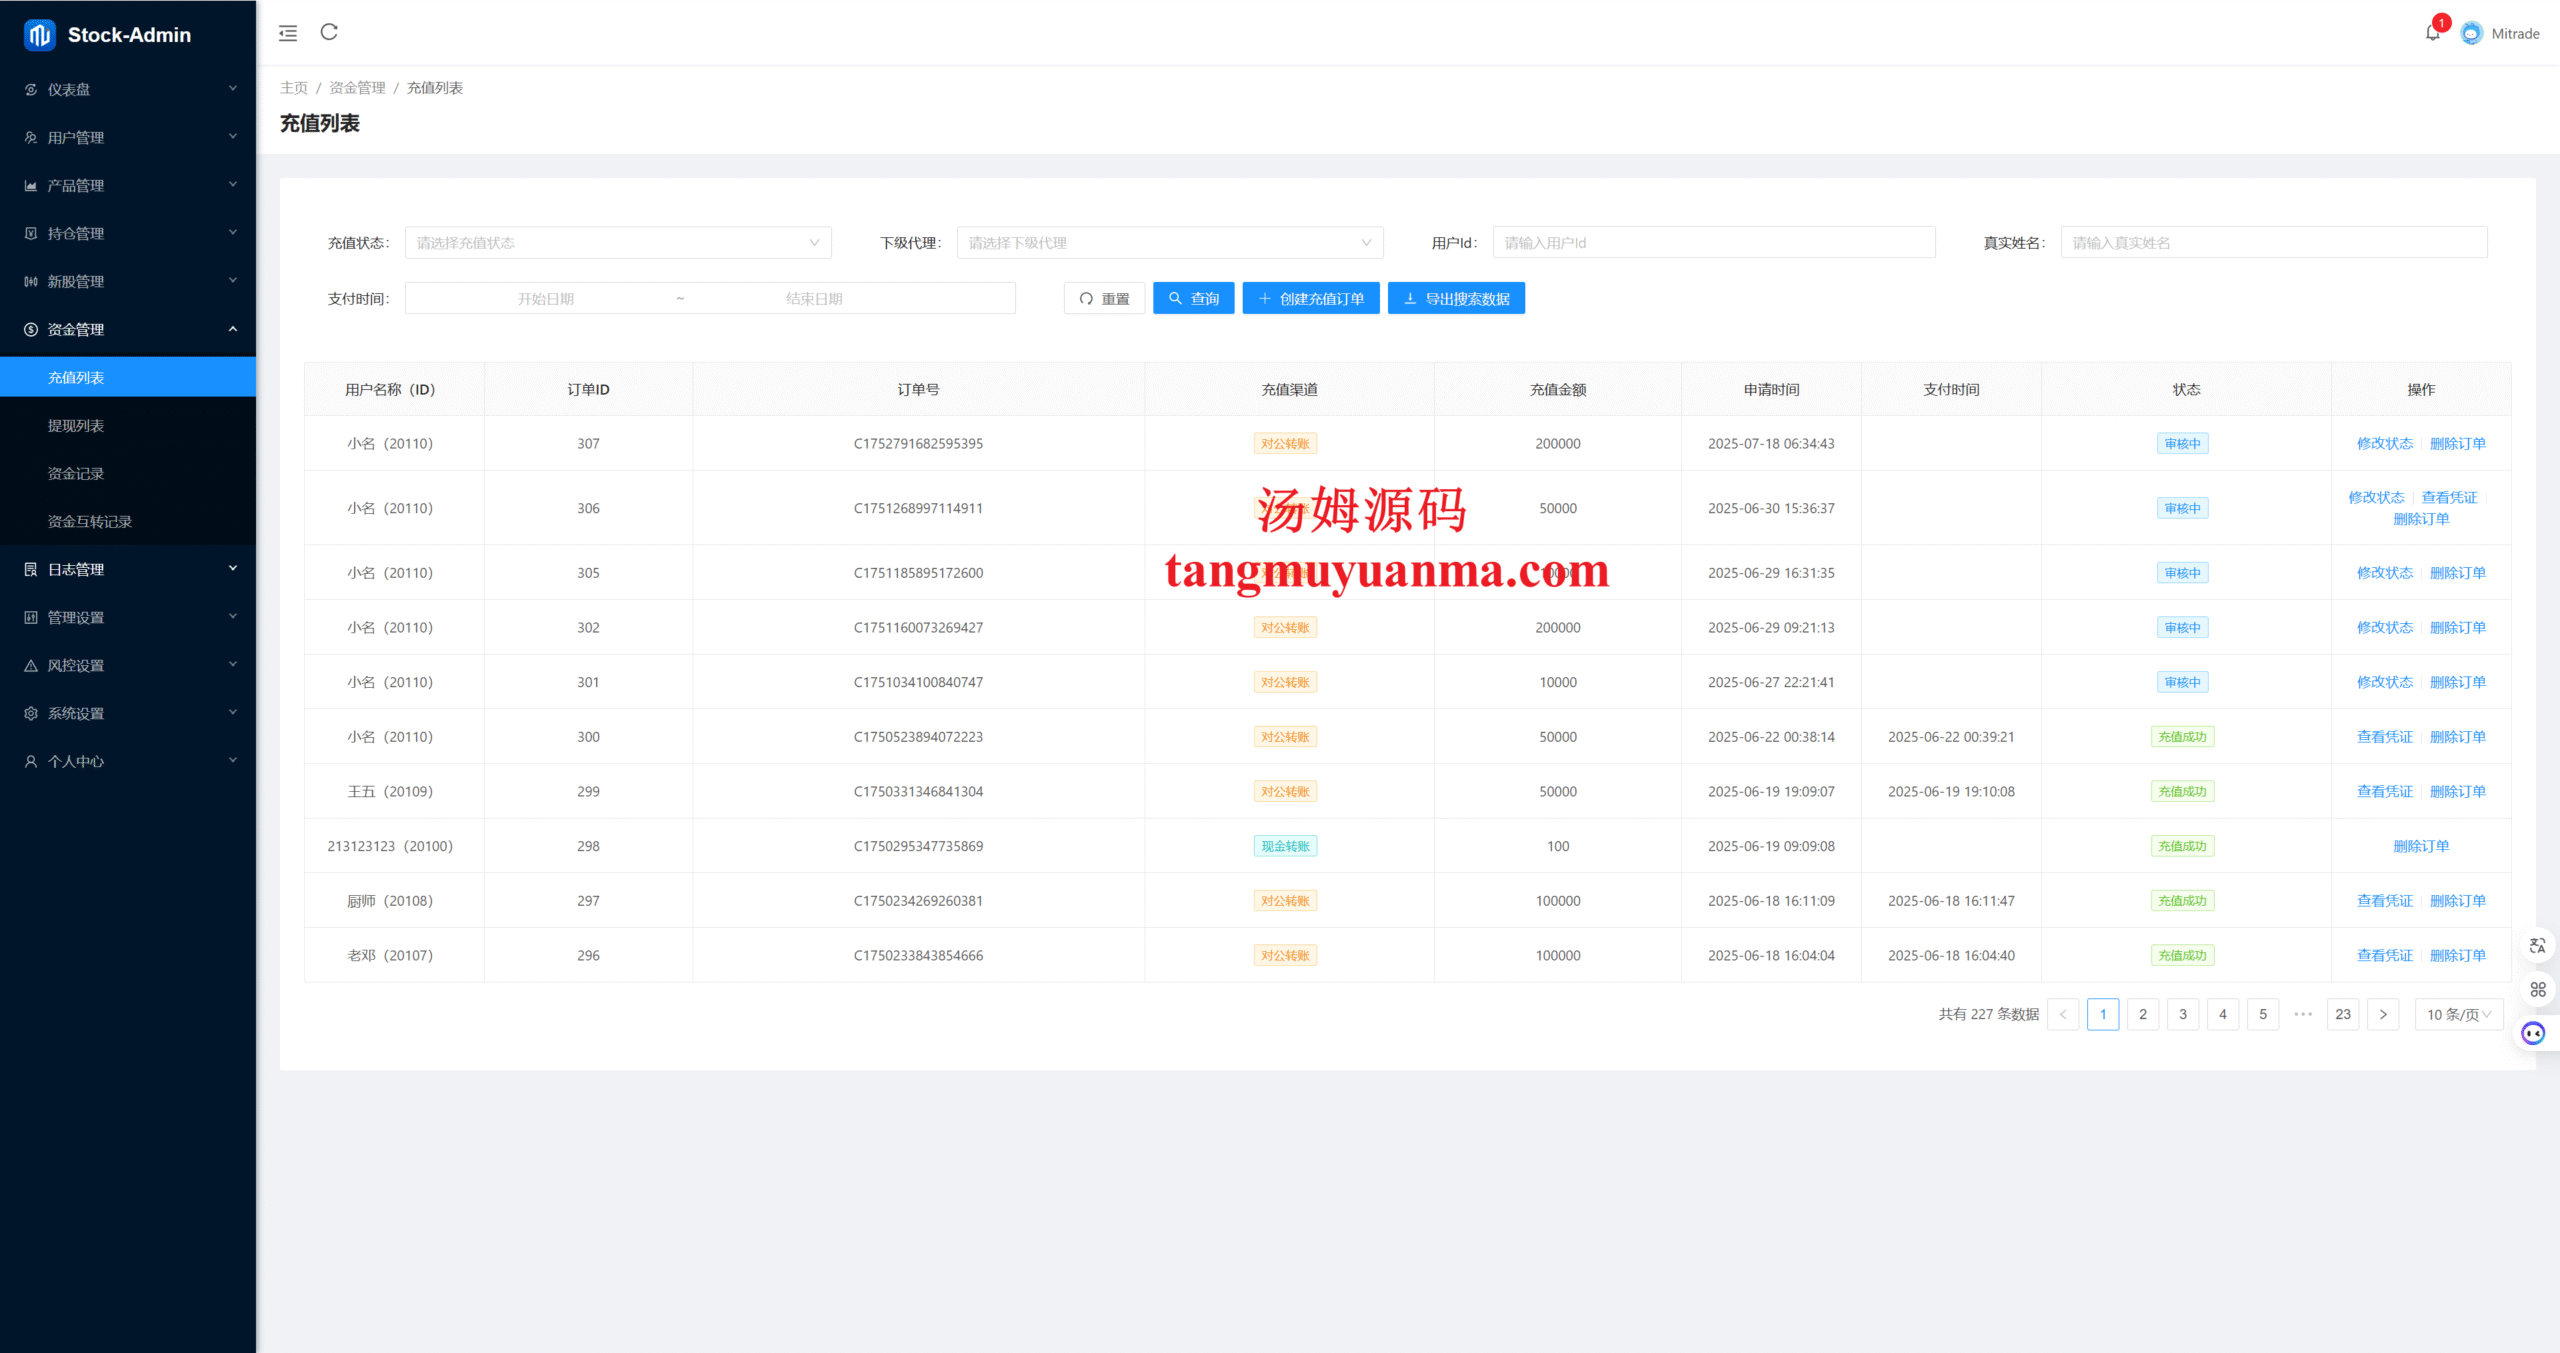
Task: Click the refresh page icon
Action: coord(329,32)
